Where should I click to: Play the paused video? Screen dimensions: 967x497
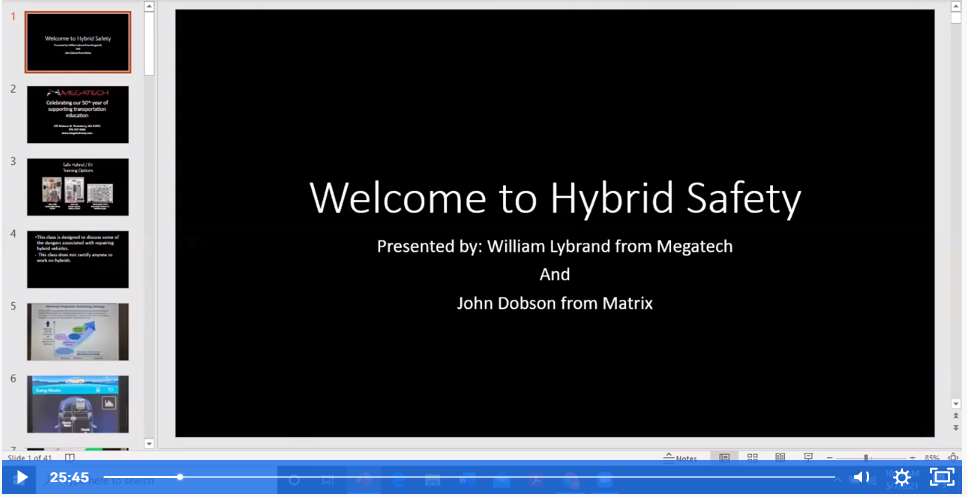click(22, 477)
